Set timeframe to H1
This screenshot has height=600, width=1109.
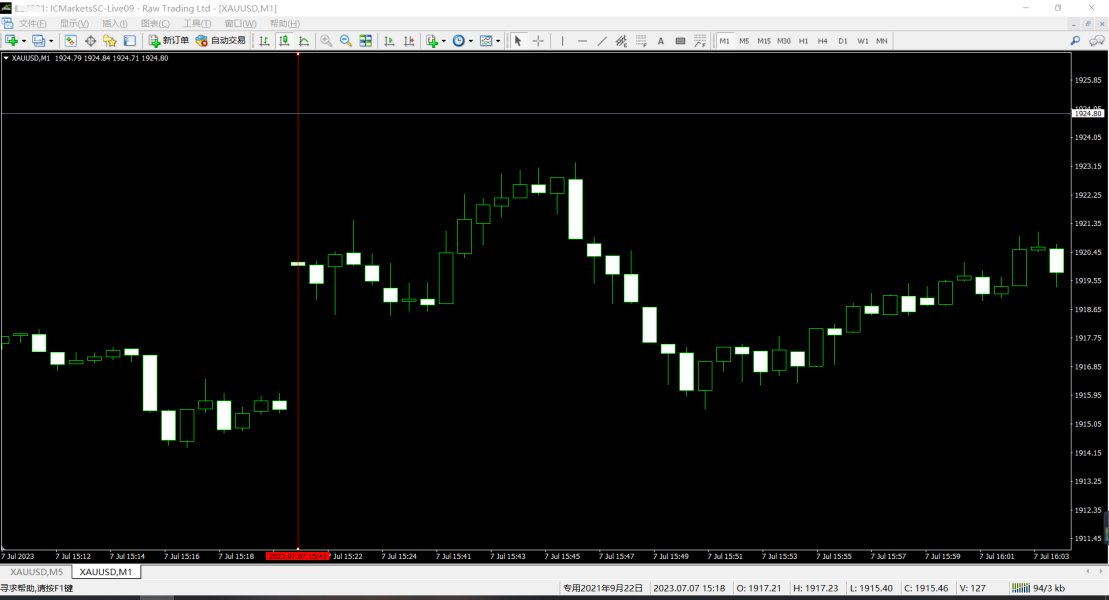803,41
